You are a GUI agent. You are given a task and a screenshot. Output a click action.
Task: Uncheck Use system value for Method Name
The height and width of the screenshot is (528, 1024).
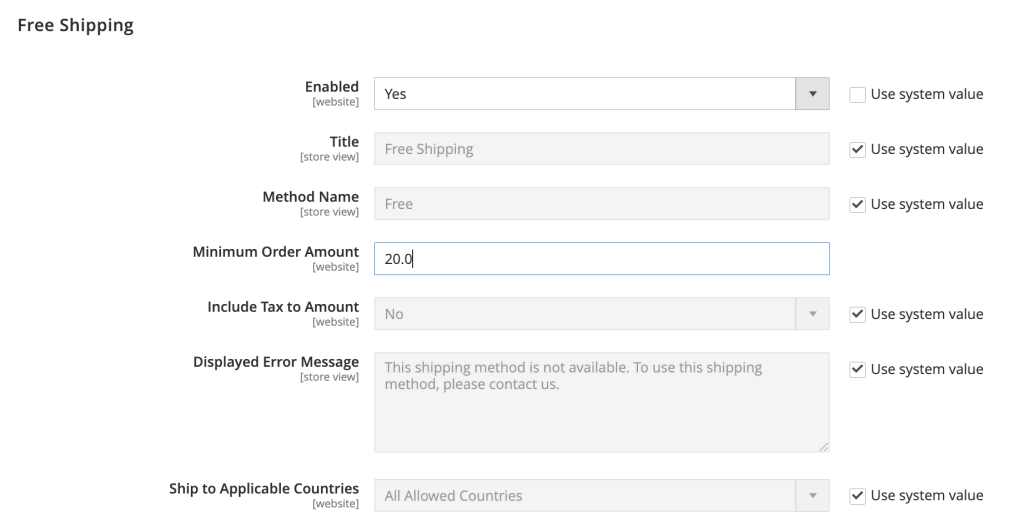click(x=857, y=204)
